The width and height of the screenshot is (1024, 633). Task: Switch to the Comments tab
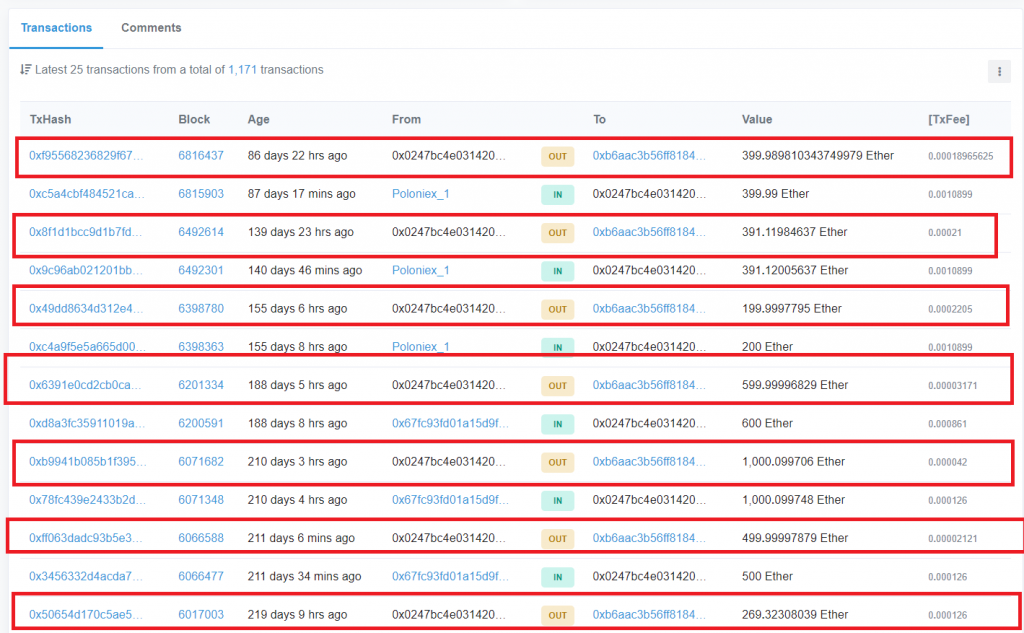point(151,28)
